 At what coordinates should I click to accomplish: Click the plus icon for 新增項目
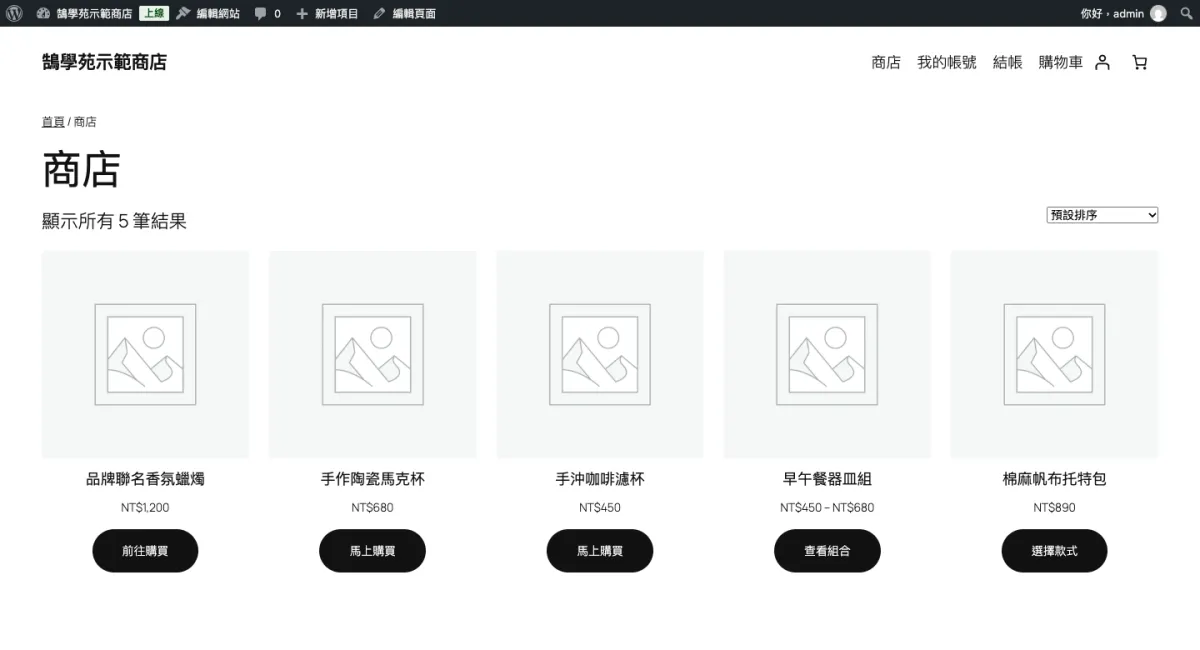pyautogui.click(x=302, y=13)
